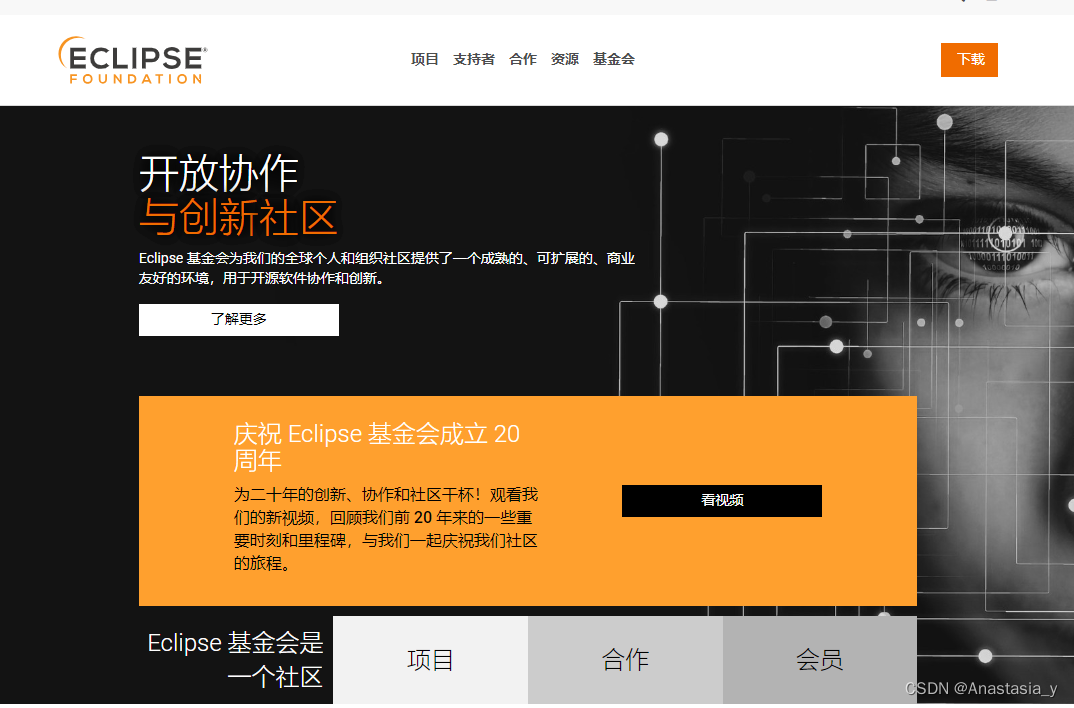Open the 支持者 navigation menu
1074x708 pixels.
(473, 60)
